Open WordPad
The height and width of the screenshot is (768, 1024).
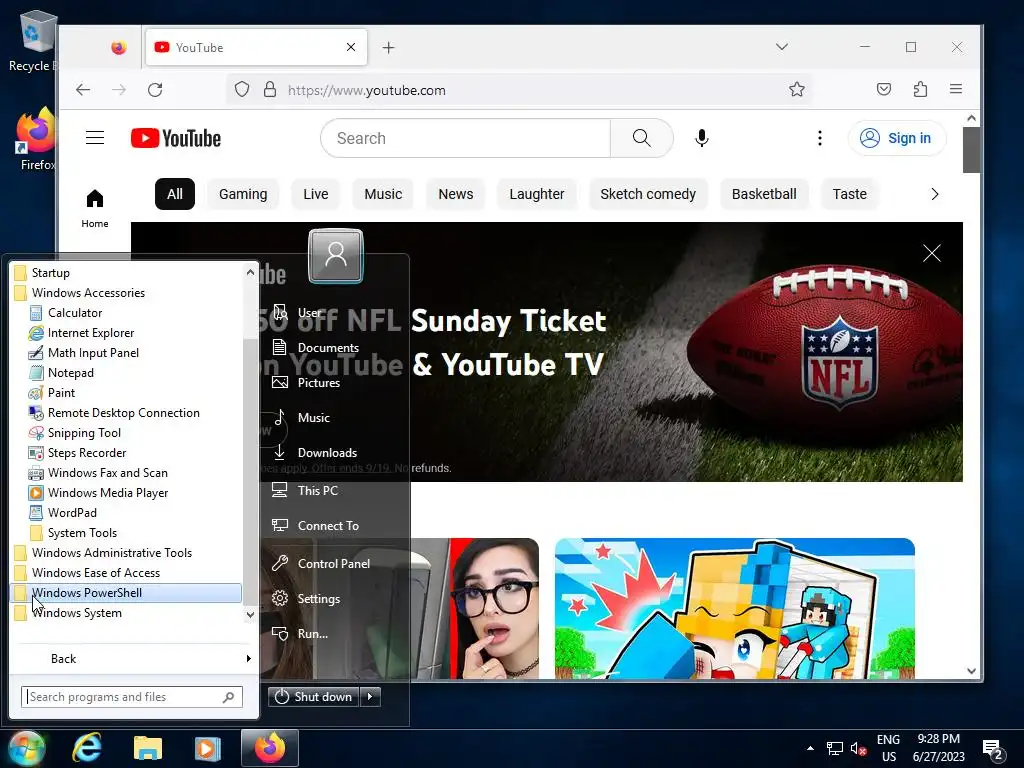coord(63,513)
